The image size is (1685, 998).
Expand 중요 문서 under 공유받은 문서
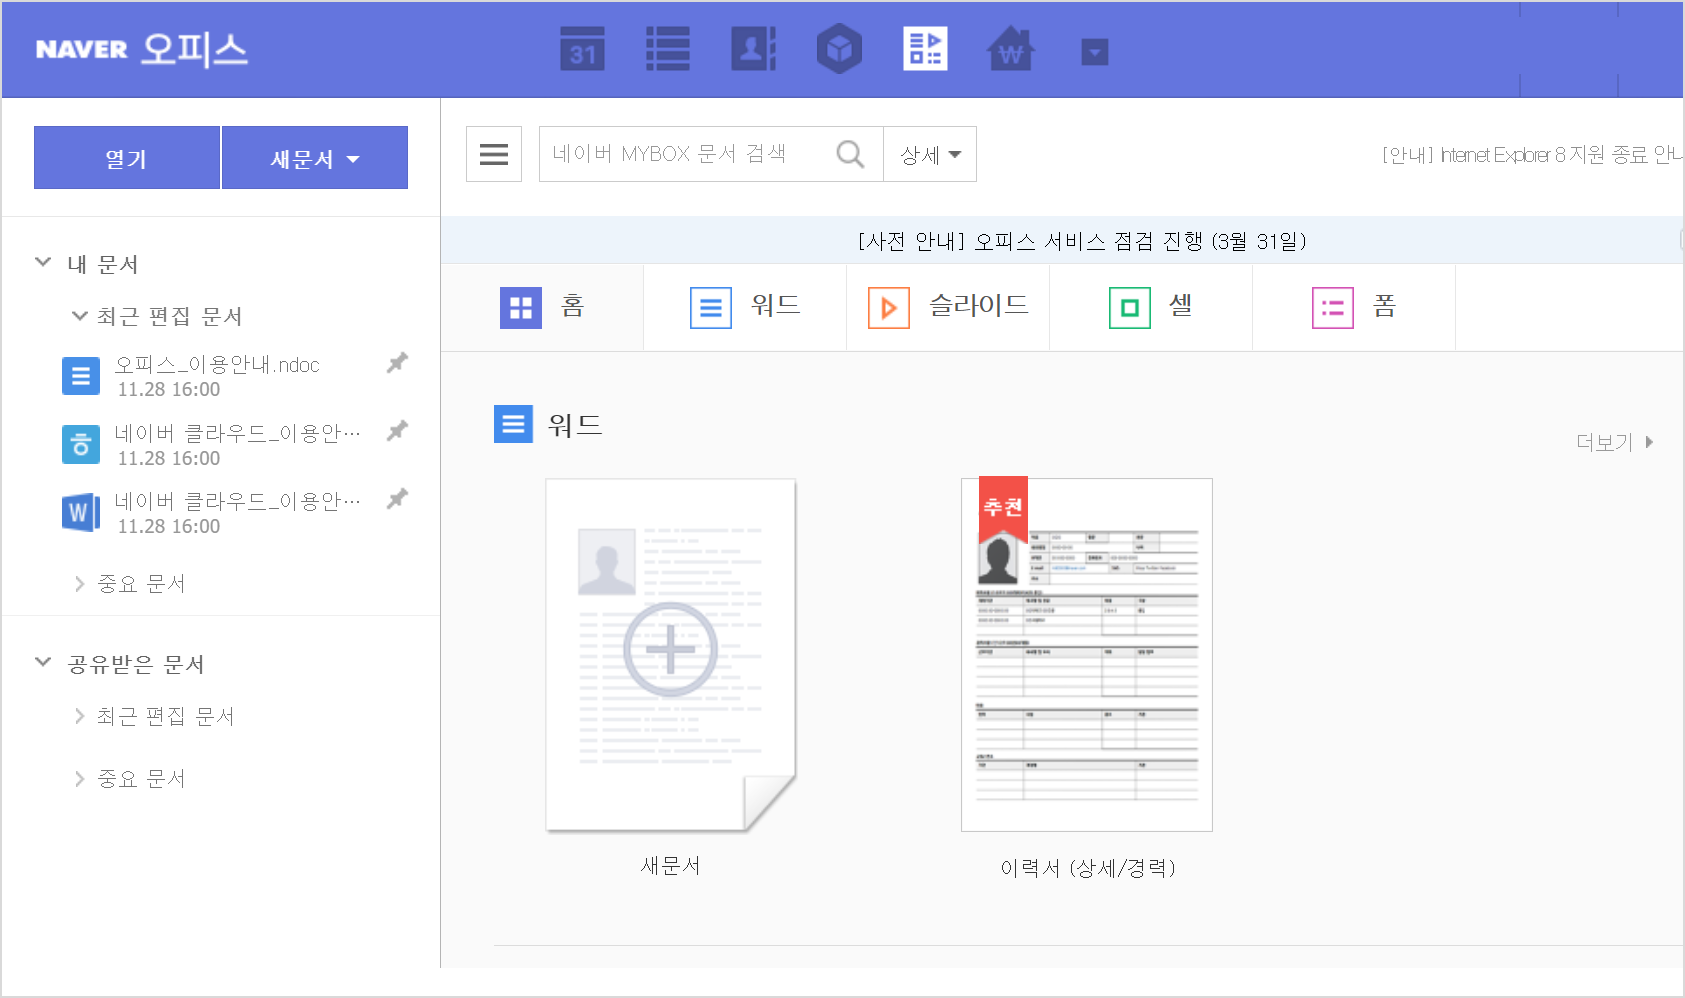click(80, 779)
